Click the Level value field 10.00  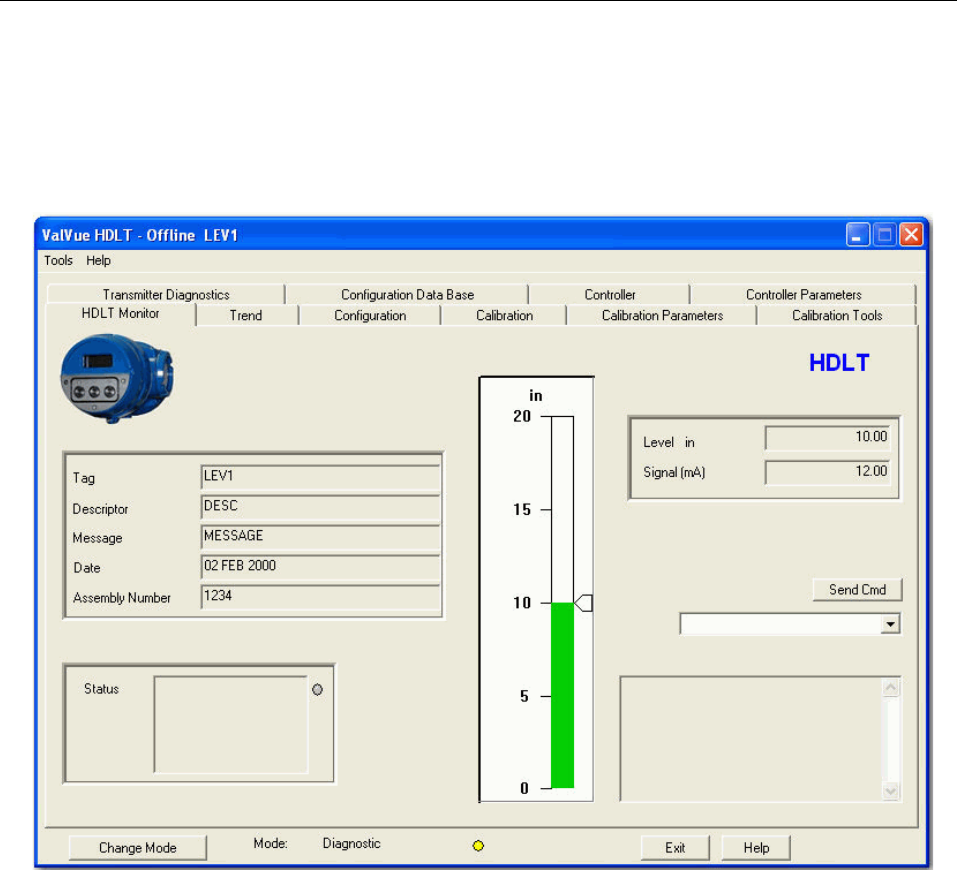(828, 438)
